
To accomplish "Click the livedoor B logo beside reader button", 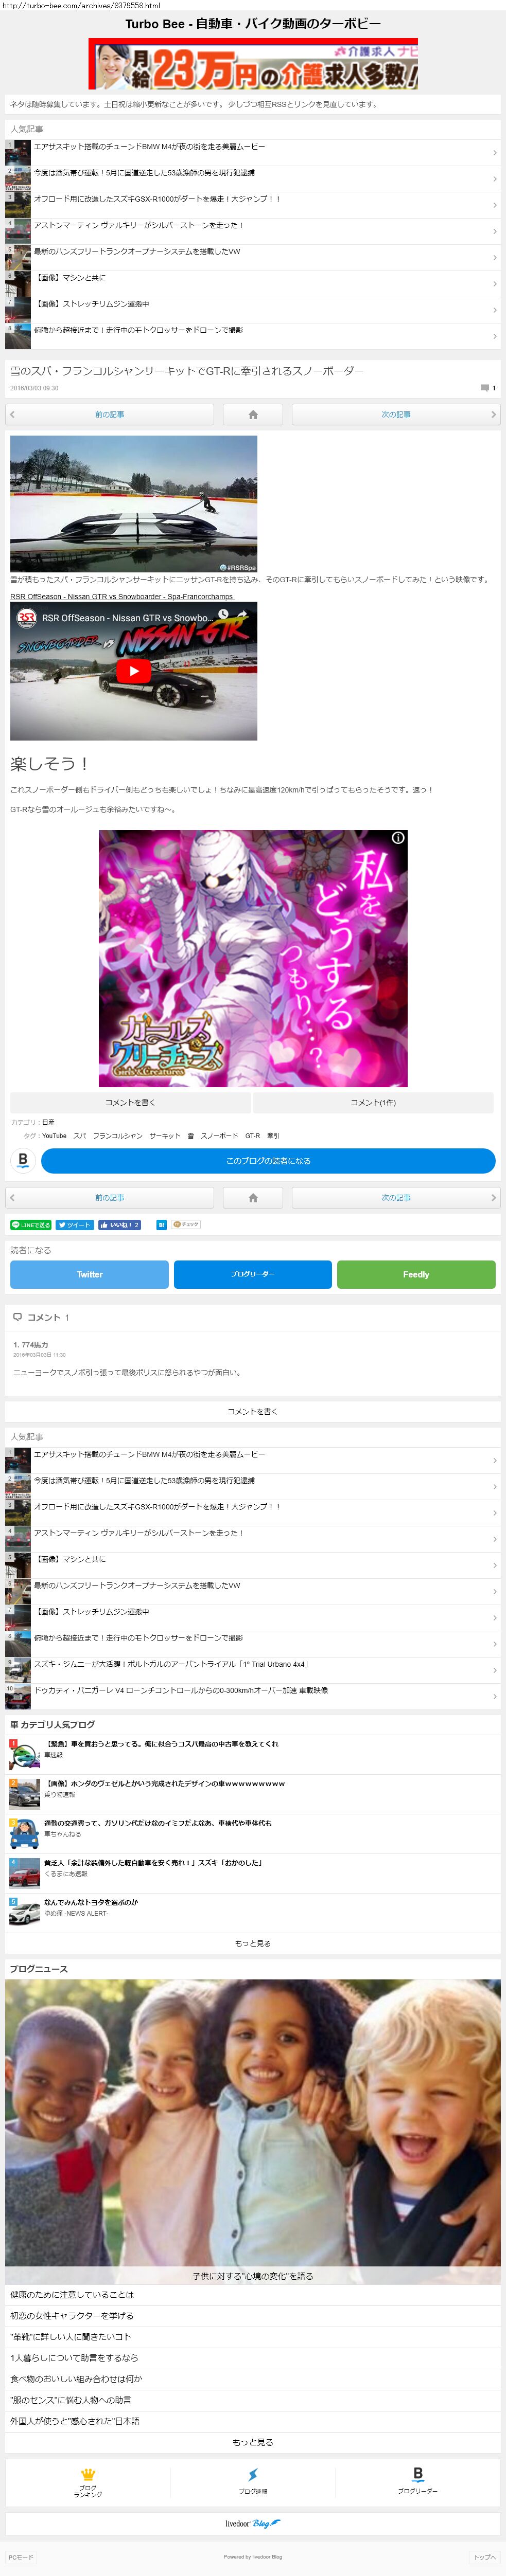I will (23, 1160).
